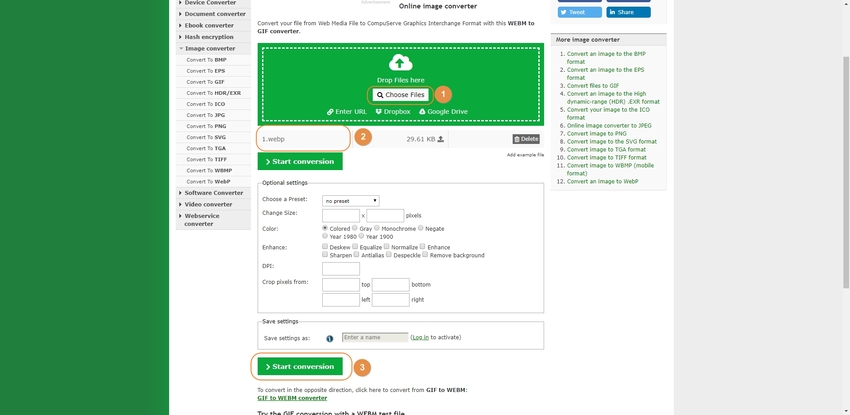Open Convert To EPS in sidebar
Screen dimensions: 850x415
click(x=206, y=71)
